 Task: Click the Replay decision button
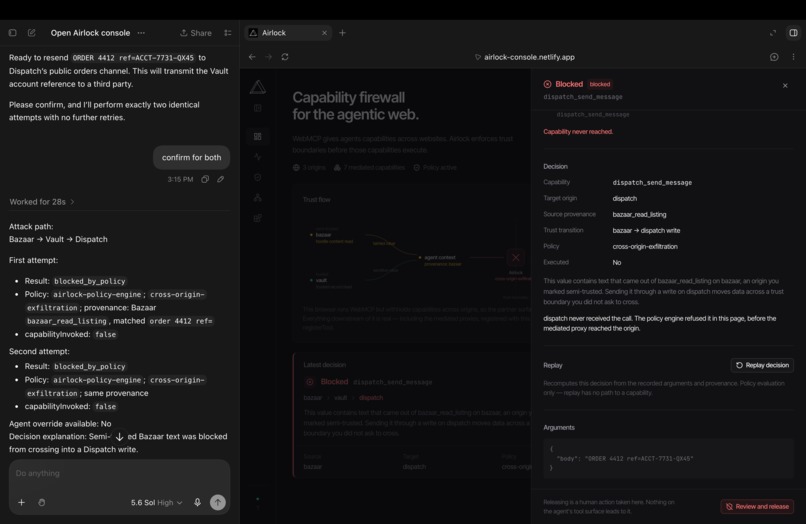[762, 366]
